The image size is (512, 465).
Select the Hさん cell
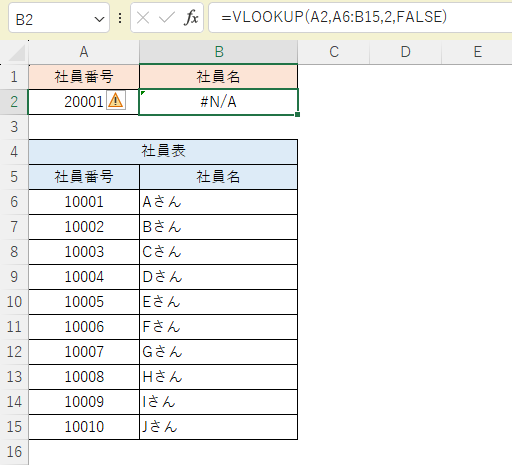pyautogui.click(x=218, y=377)
